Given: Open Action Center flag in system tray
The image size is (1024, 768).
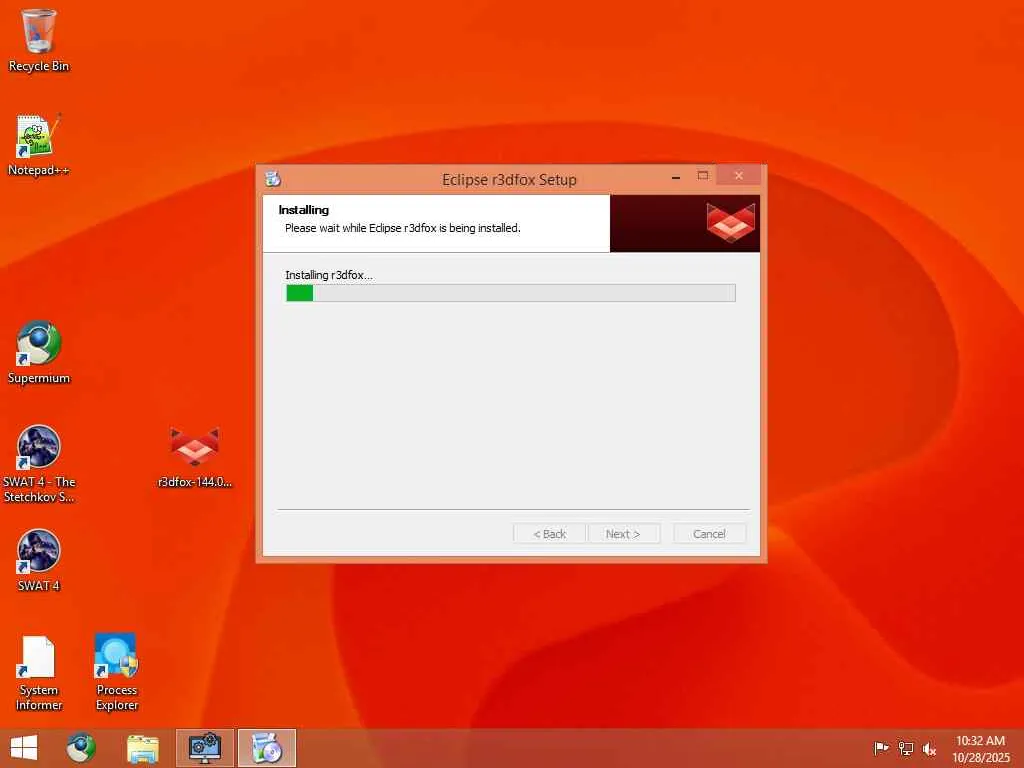Looking at the screenshot, I should tap(881, 748).
